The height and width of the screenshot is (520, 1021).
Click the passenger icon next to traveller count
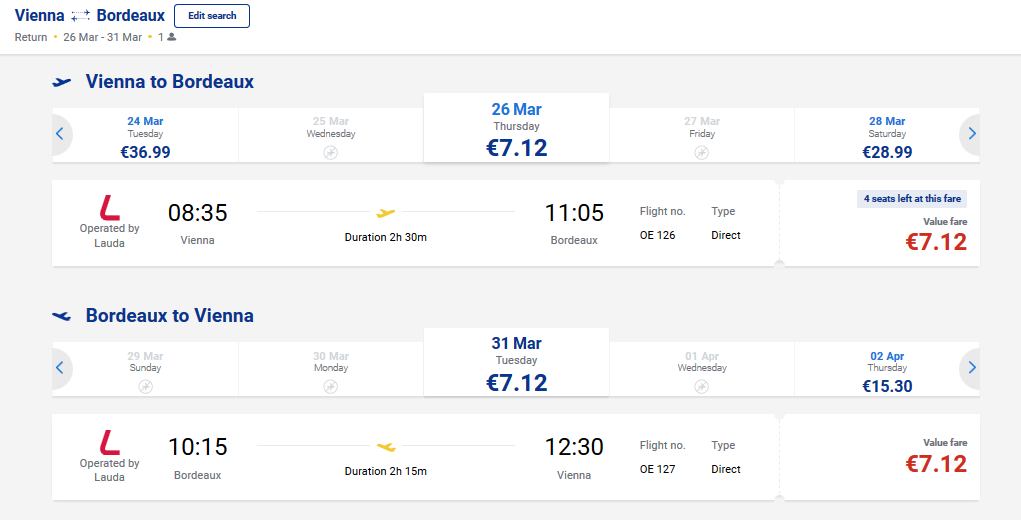(171, 37)
